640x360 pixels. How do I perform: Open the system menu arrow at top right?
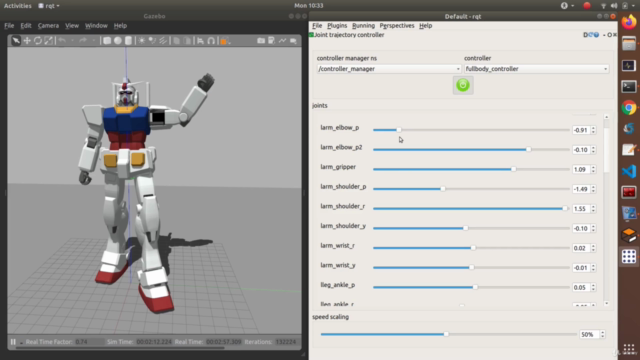coord(633,6)
